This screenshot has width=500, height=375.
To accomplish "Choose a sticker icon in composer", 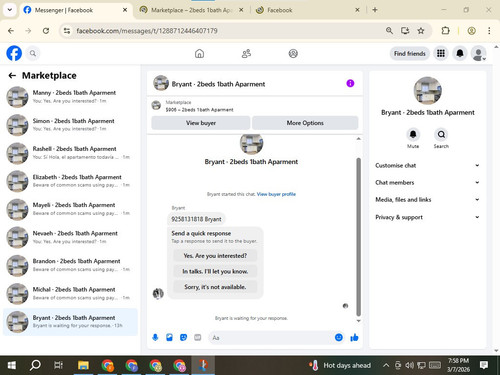I will click(183, 338).
